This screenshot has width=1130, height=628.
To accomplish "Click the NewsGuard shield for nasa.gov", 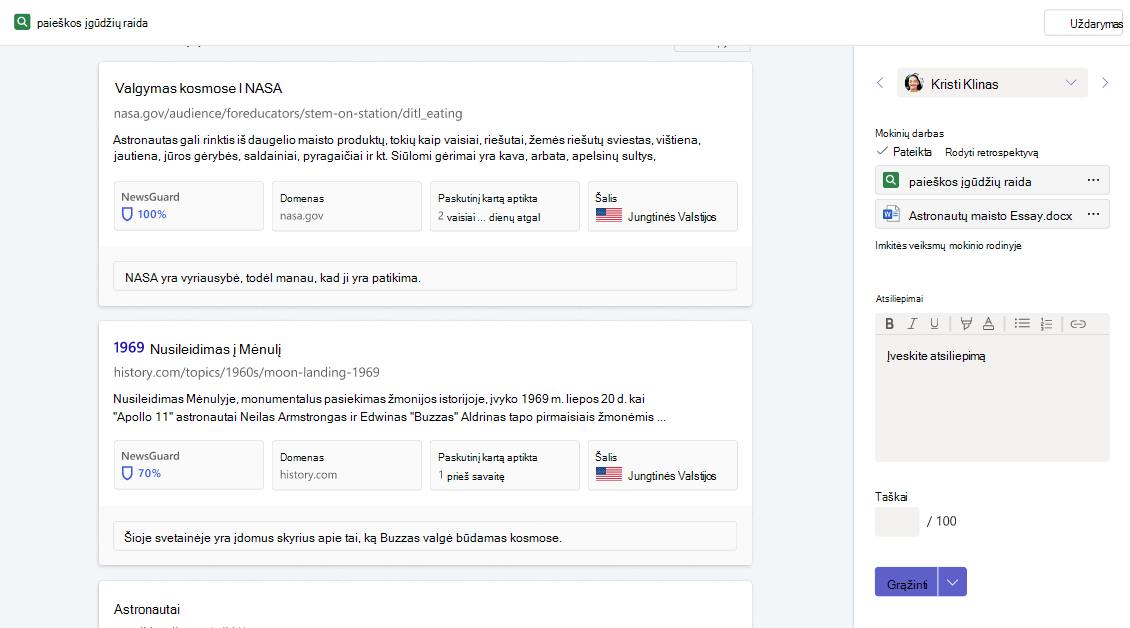I will pyautogui.click(x=127, y=214).
